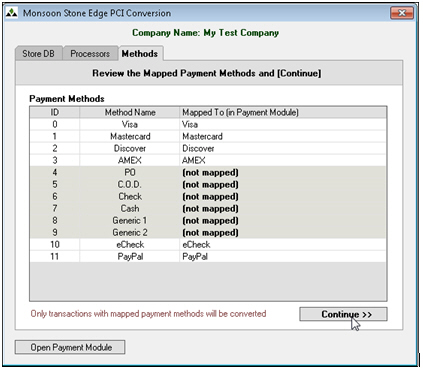Screen dimensions: 423x370
Task: Select the eCheck method name cell
Action: (x=130, y=244)
